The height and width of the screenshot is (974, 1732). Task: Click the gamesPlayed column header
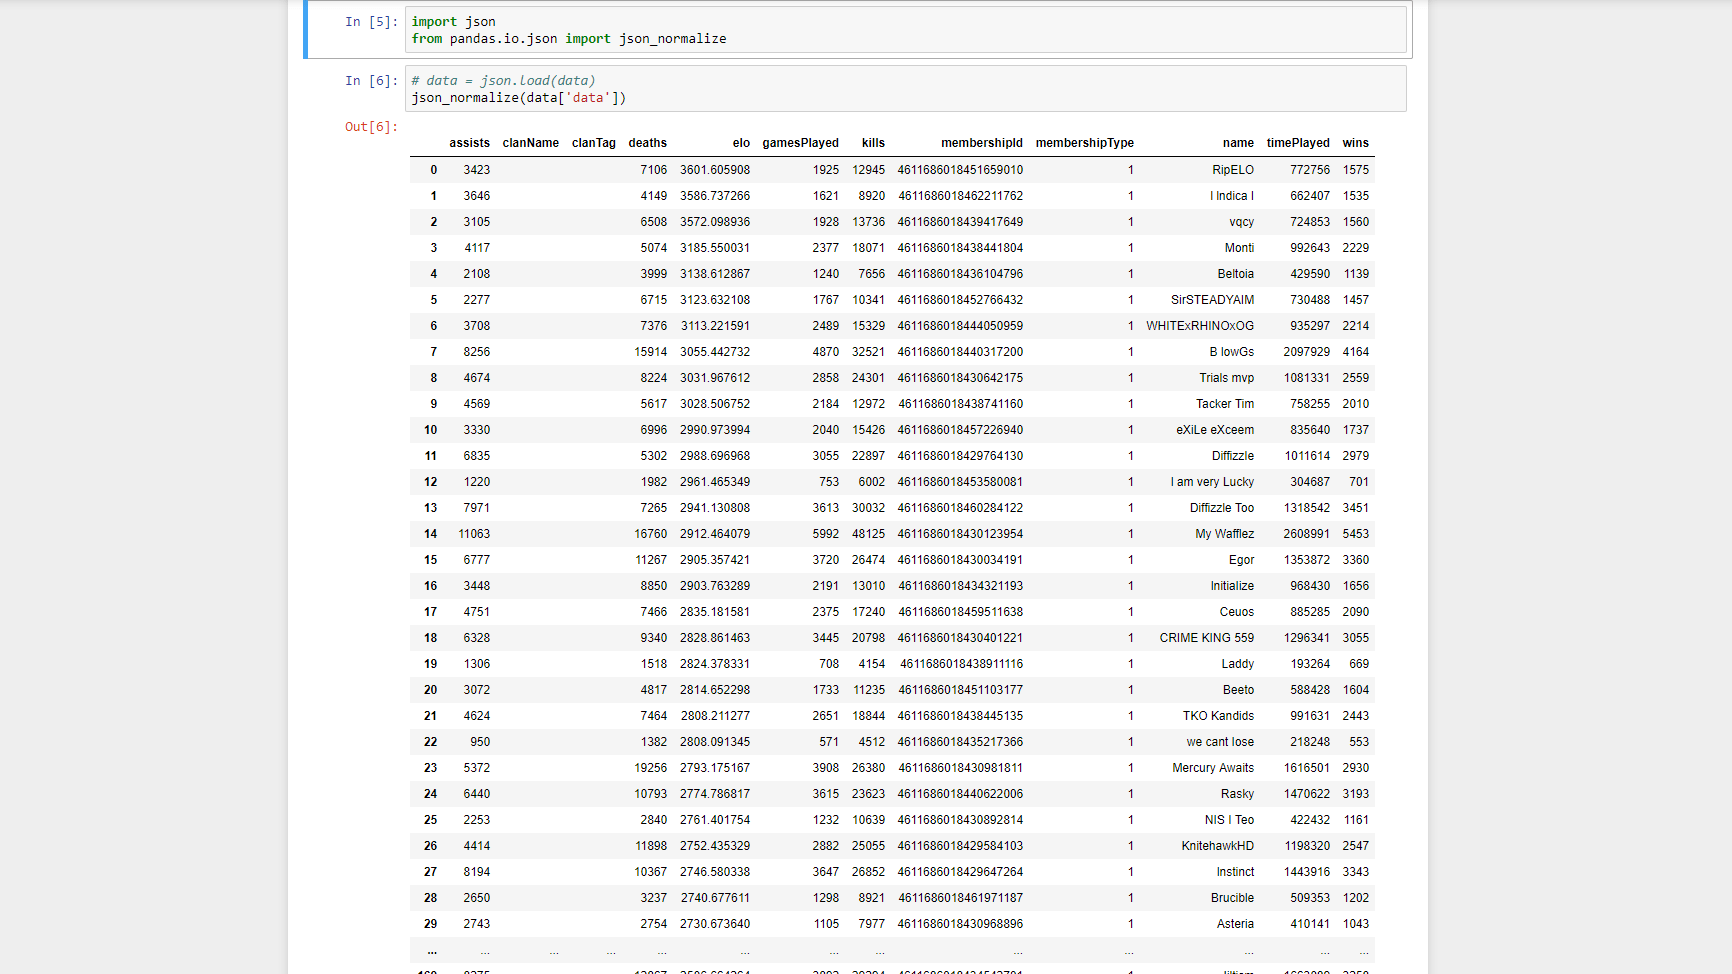(x=801, y=143)
